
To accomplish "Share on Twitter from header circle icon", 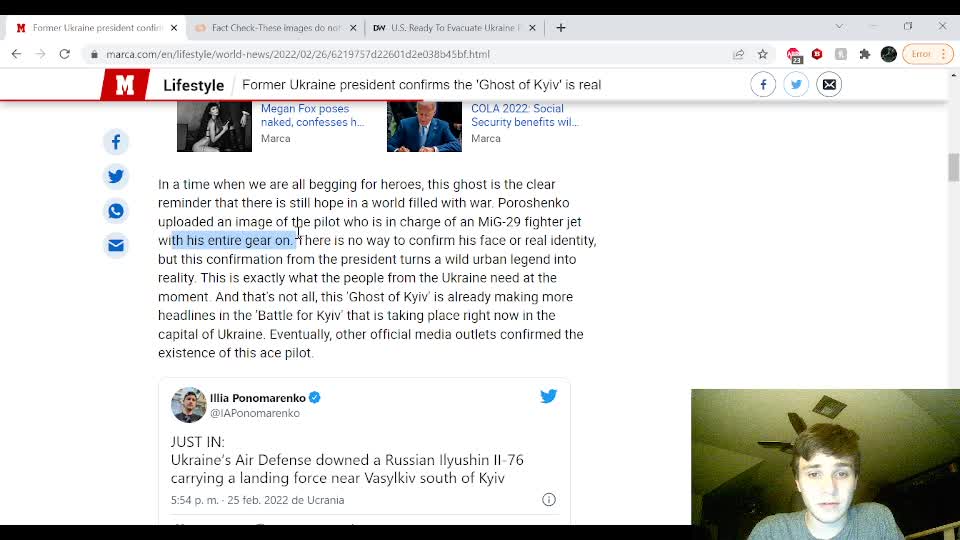I will click(x=796, y=84).
